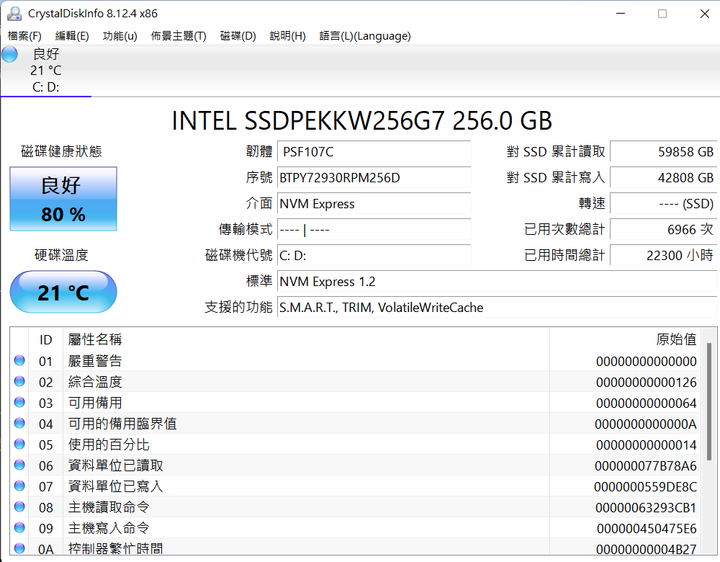This screenshot has width=720, height=562.
Task: Click the standard field NVM Express 1.2
Action: tap(497, 281)
